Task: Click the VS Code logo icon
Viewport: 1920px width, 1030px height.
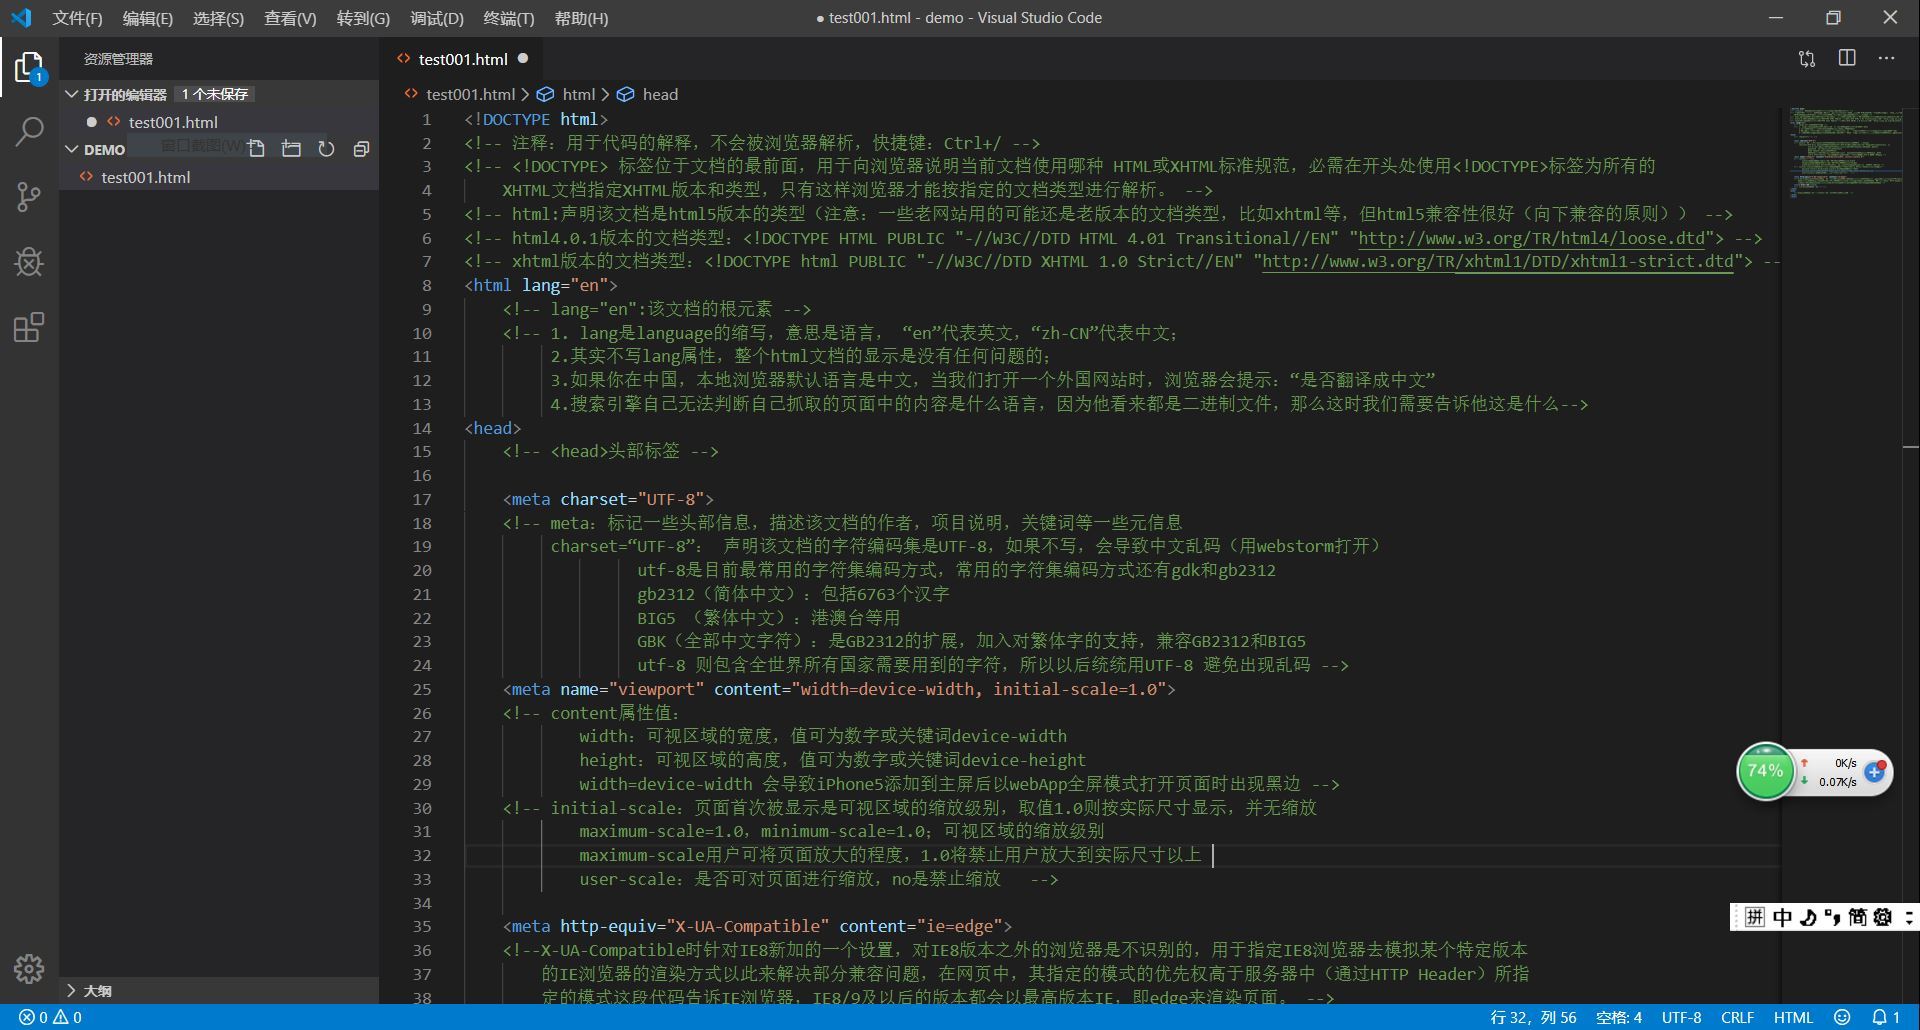Action: coord(21,18)
